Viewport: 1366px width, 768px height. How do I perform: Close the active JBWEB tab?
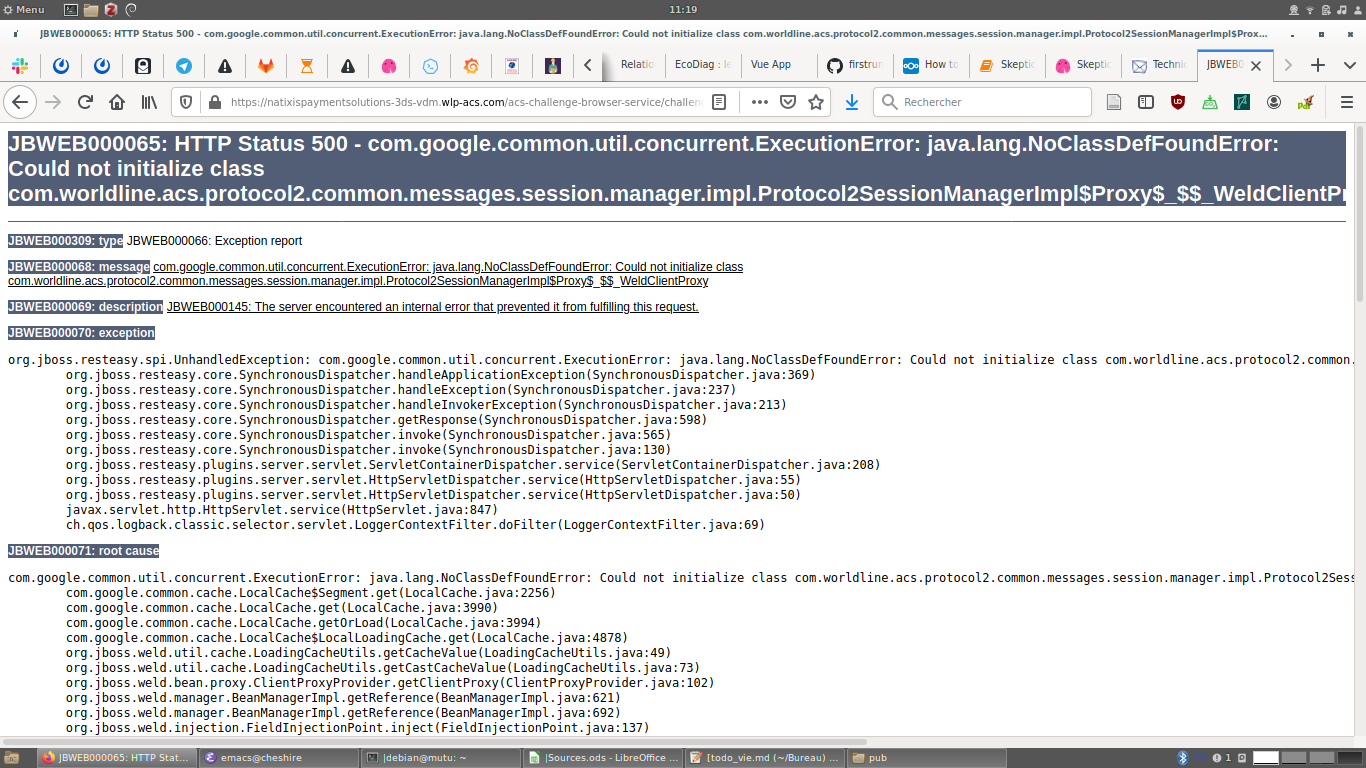click(1256, 65)
